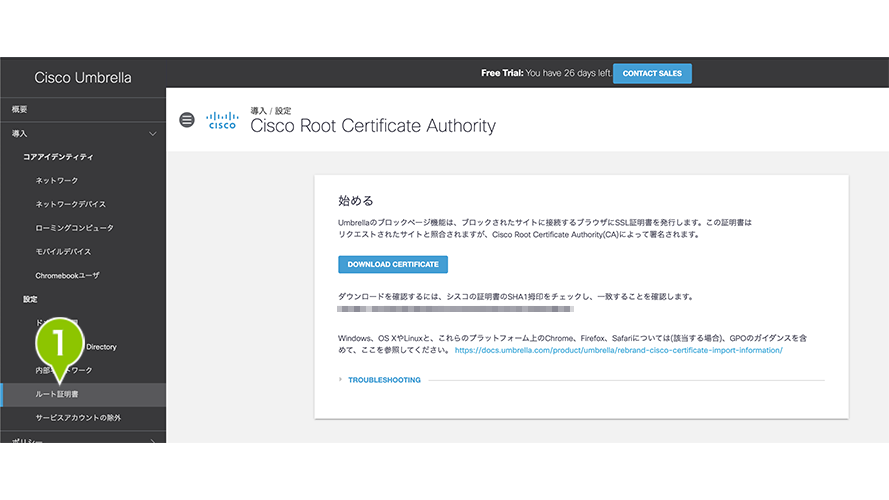Select ネットワークデバイス in sidebar
Viewport: 889px width, 500px height.
pos(70,204)
